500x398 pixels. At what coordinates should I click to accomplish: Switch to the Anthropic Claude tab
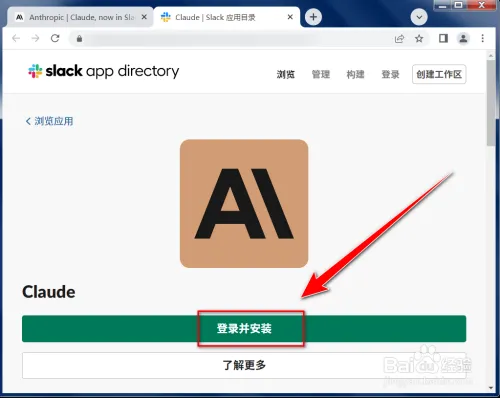(80, 17)
